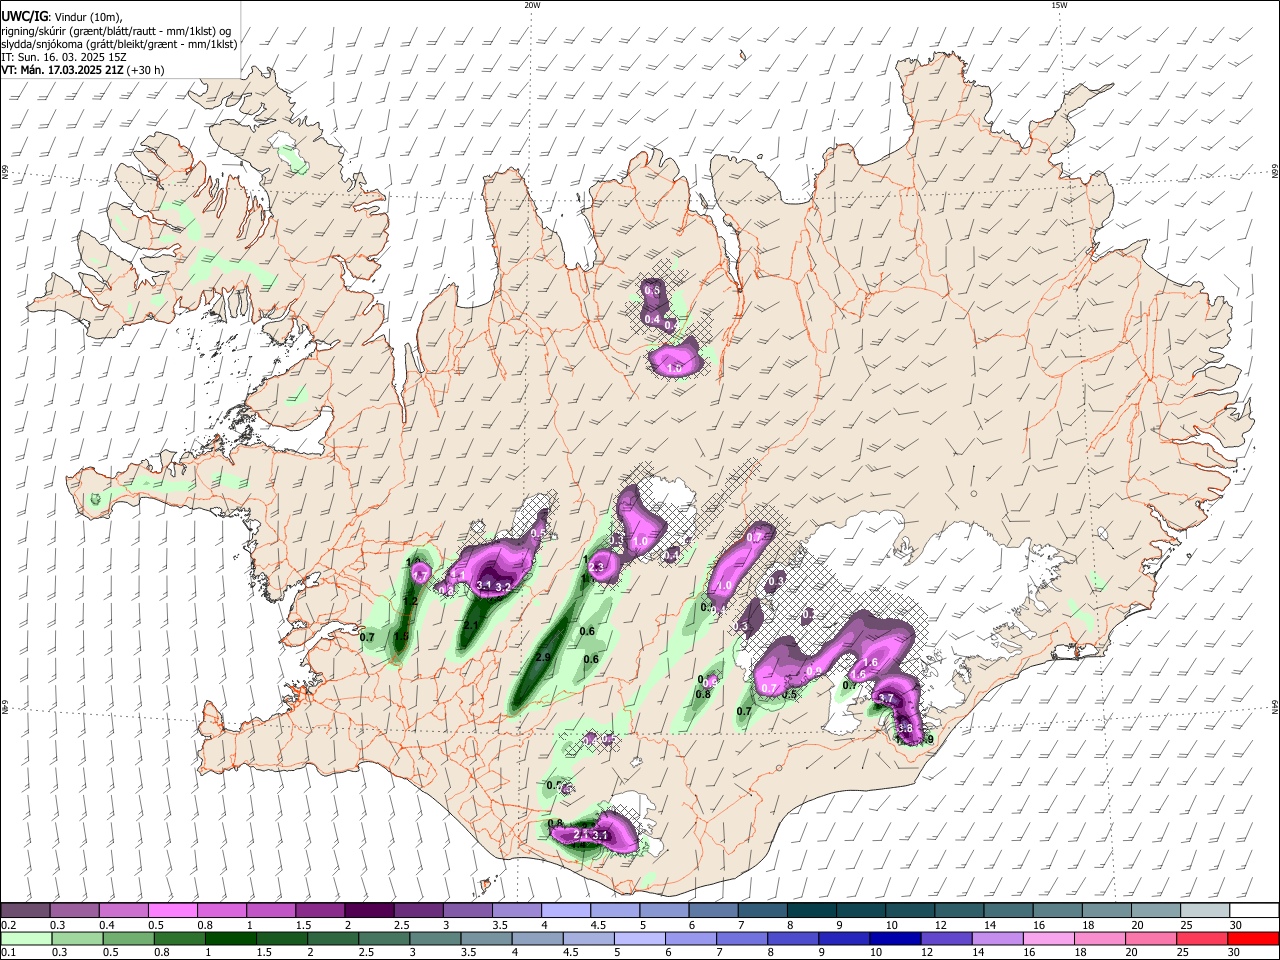
Task: Select the lightest green rain swatch between 0.1 and 0.3
Action: click(x=25, y=938)
